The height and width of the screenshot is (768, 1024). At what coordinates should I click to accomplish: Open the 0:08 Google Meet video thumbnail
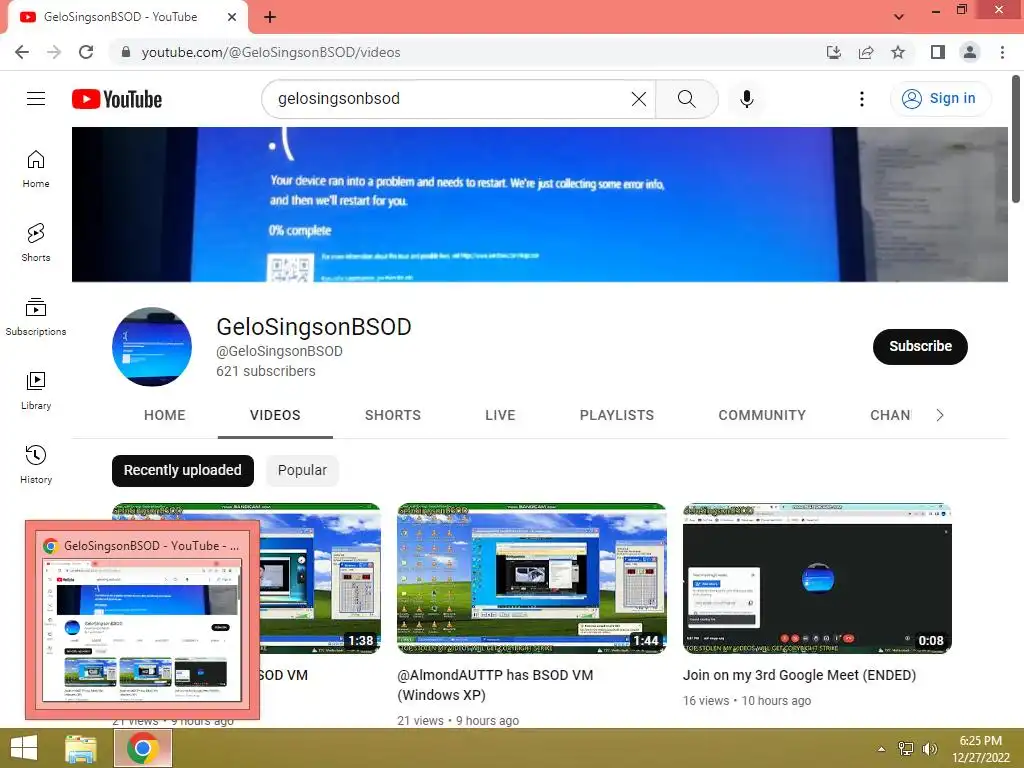[817, 578]
